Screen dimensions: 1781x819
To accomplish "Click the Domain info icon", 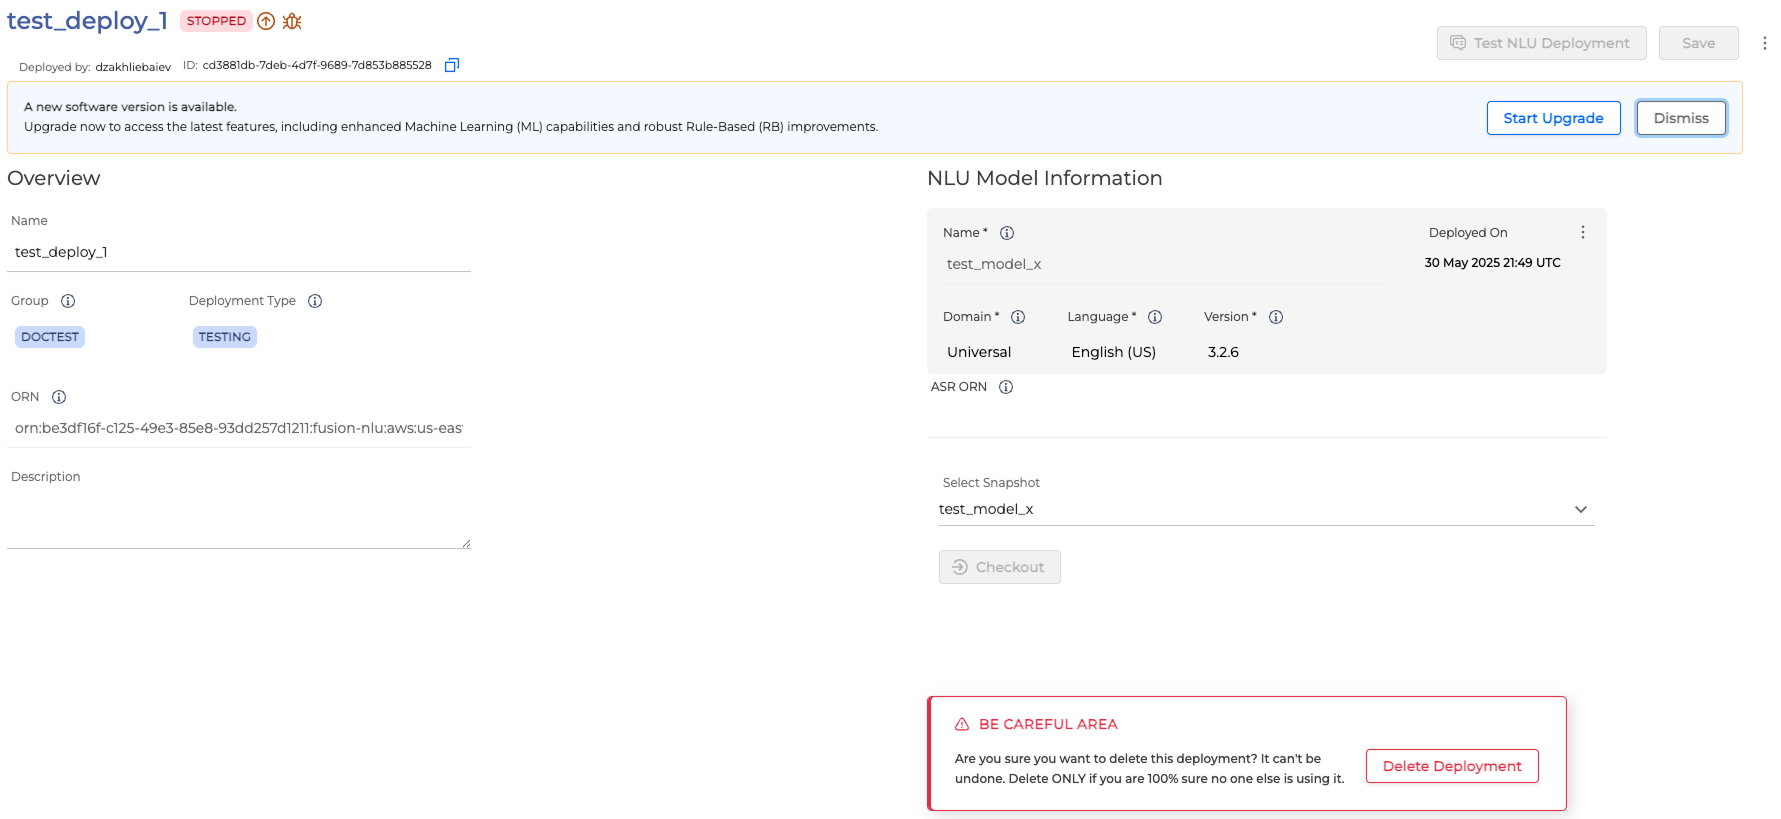I will 1018,317.
